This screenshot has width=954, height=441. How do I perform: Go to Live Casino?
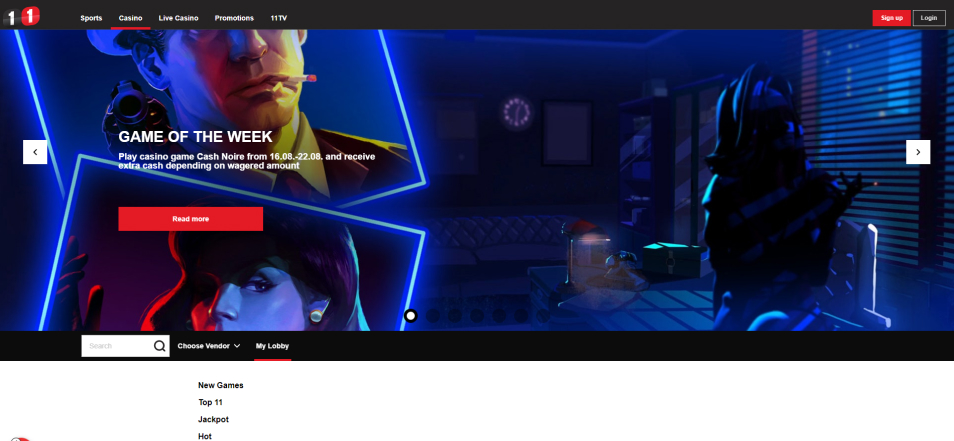tap(178, 18)
